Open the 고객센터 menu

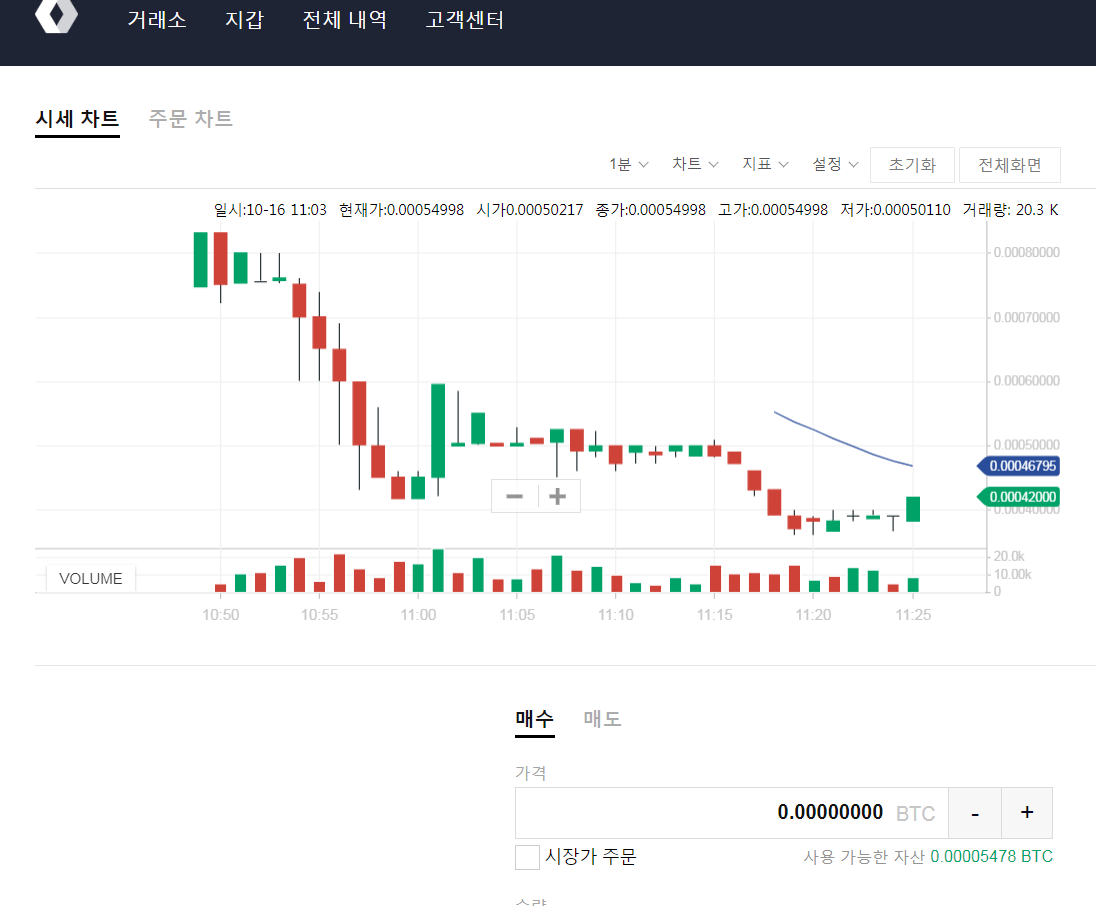[465, 20]
